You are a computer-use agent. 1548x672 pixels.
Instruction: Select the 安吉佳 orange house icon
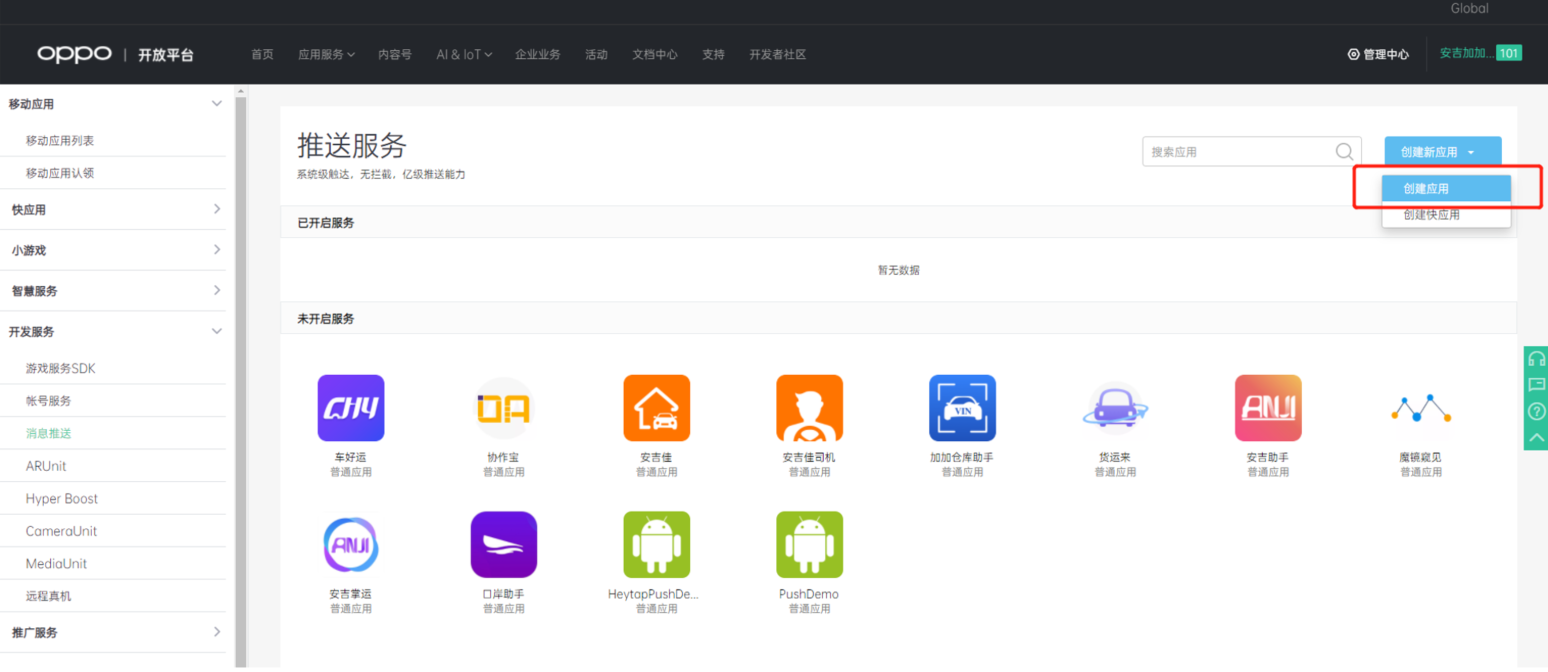click(656, 408)
